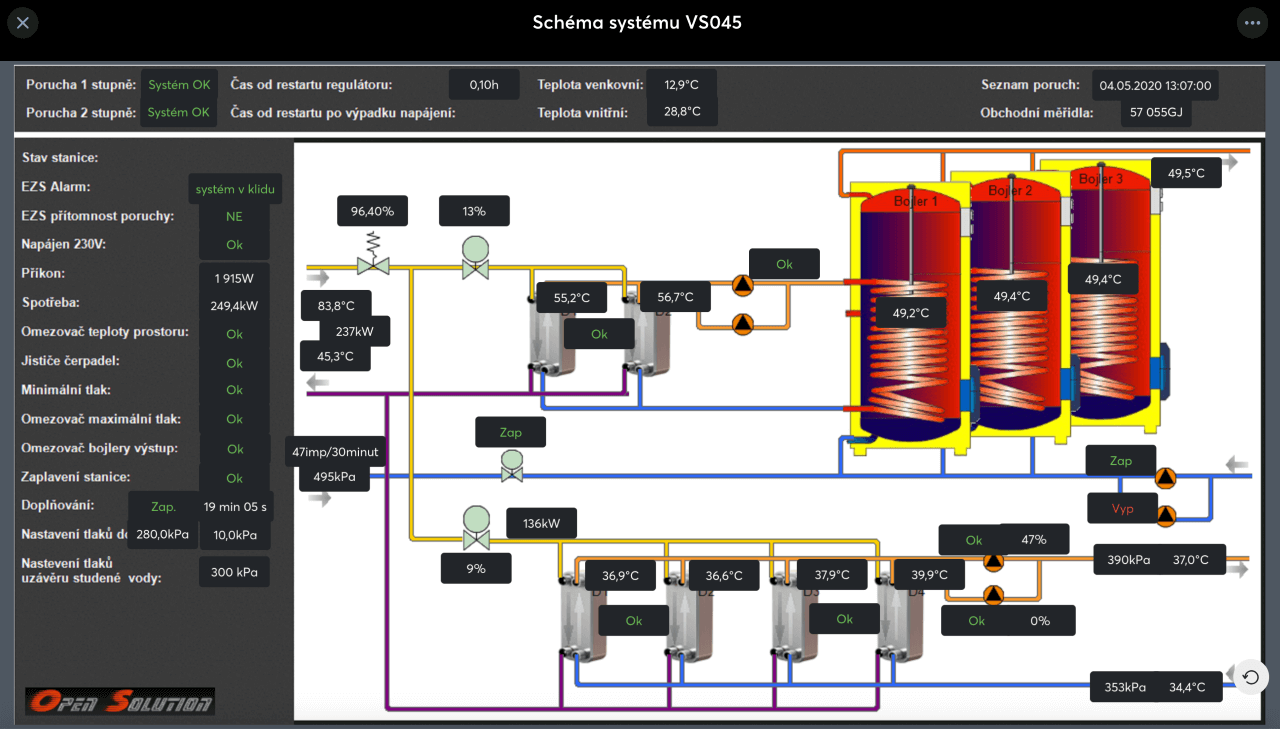The image size is (1280, 729).
Task: Click Systém OK next to Porucha 1 stupně
Action: click(178, 84)
